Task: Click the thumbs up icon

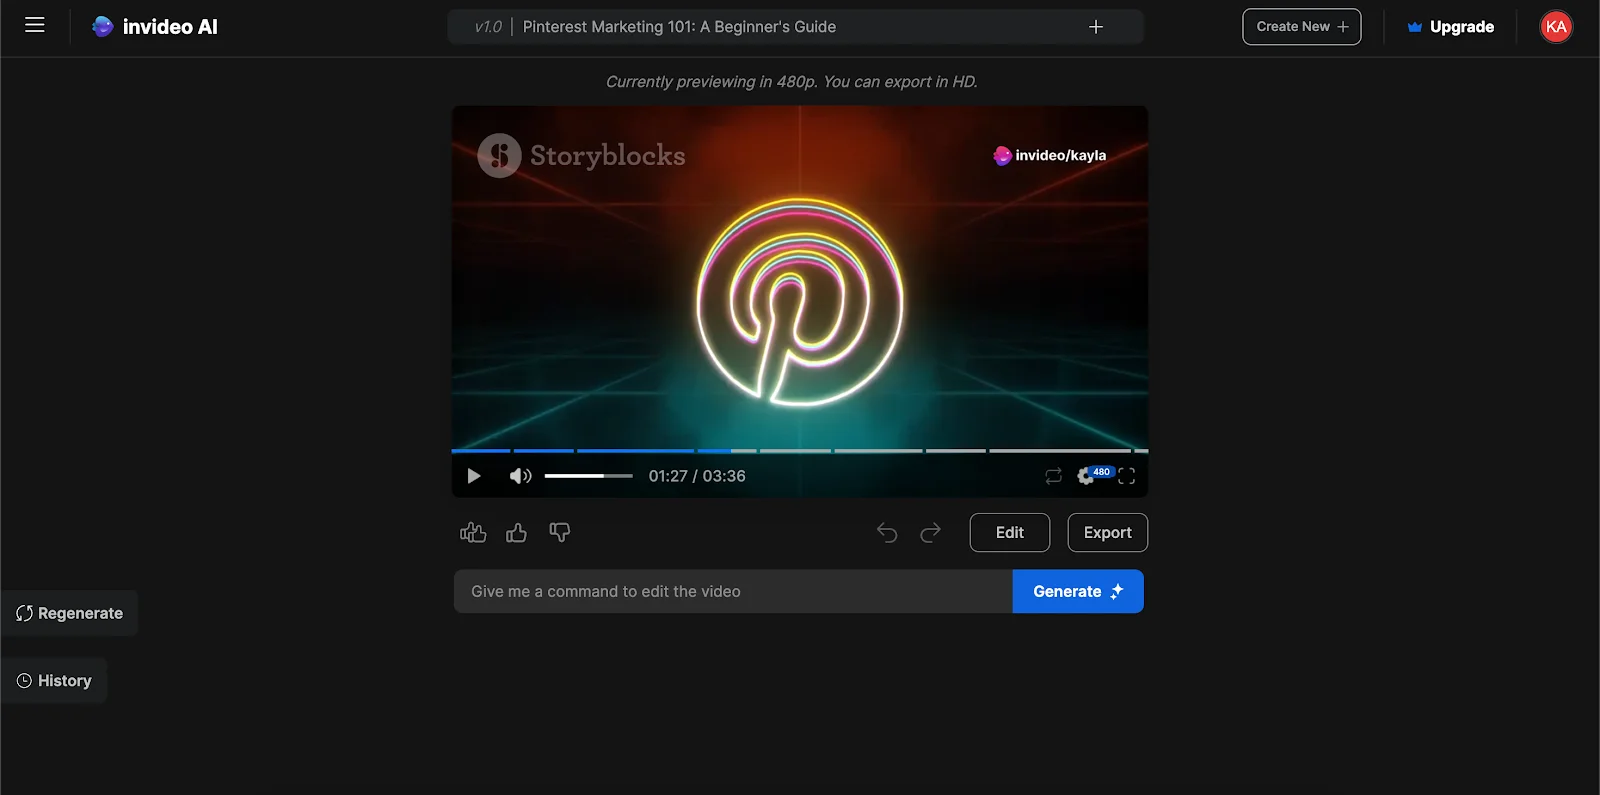Action: 516,533
